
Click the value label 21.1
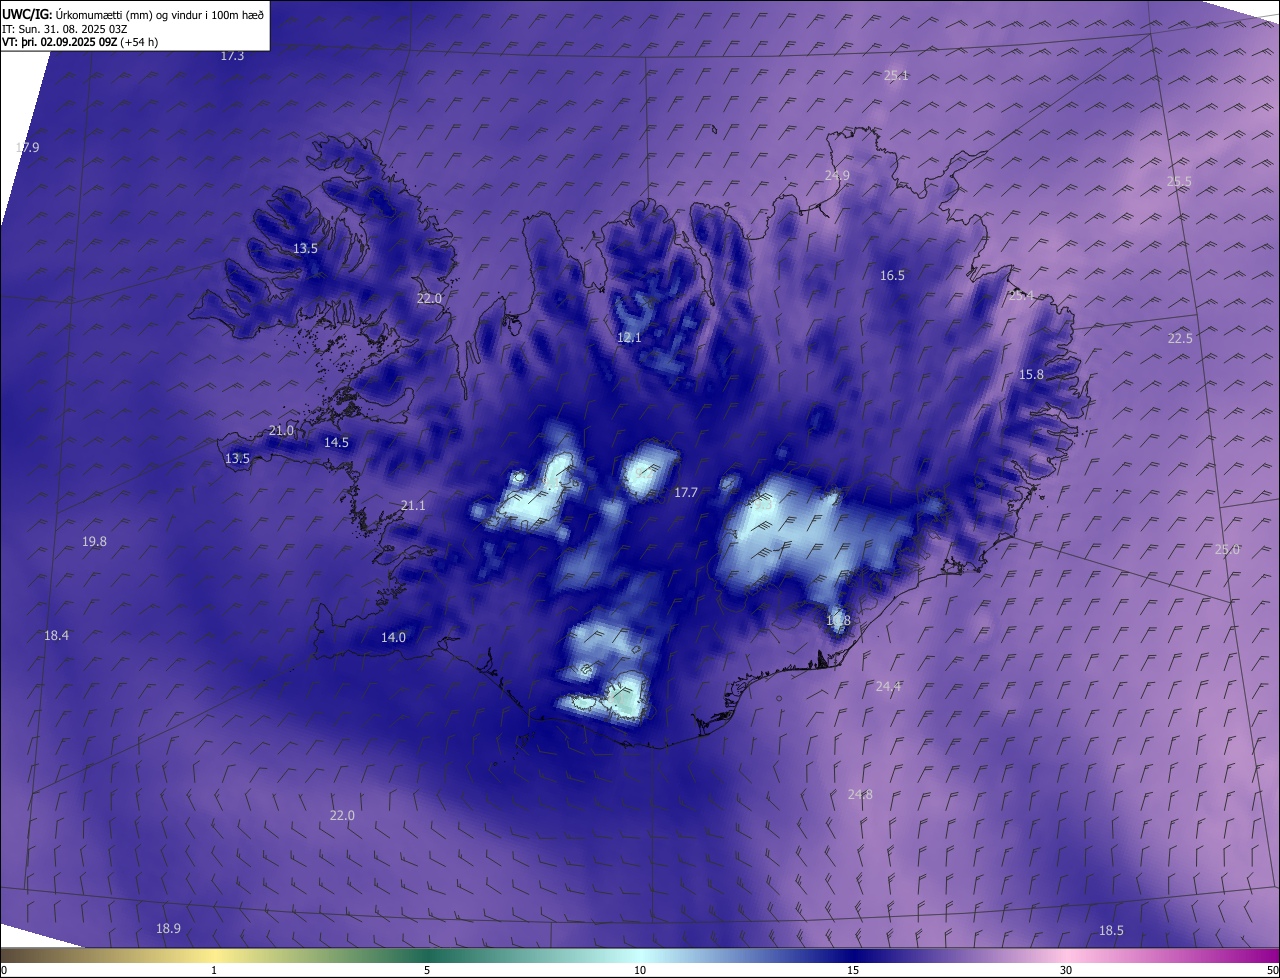tap(413, 505)
